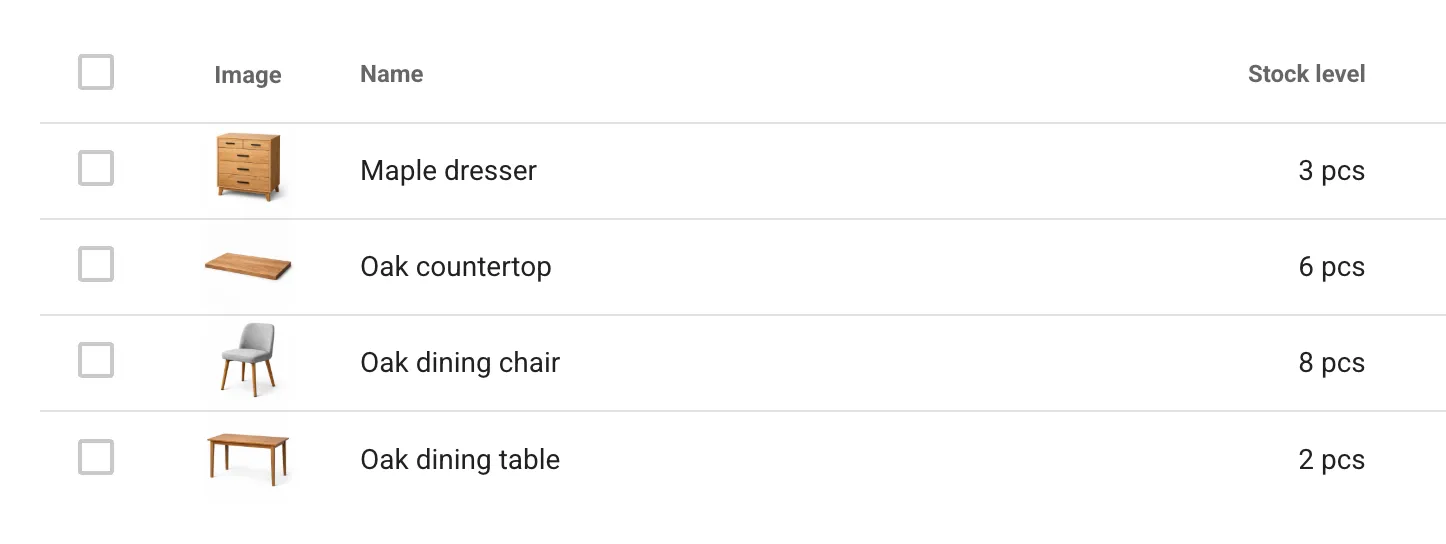Image resolution: width=1446 pixels, height=544 pixels.
Task: Click the 3 pcs stock value
Action: coord(1330,171)
